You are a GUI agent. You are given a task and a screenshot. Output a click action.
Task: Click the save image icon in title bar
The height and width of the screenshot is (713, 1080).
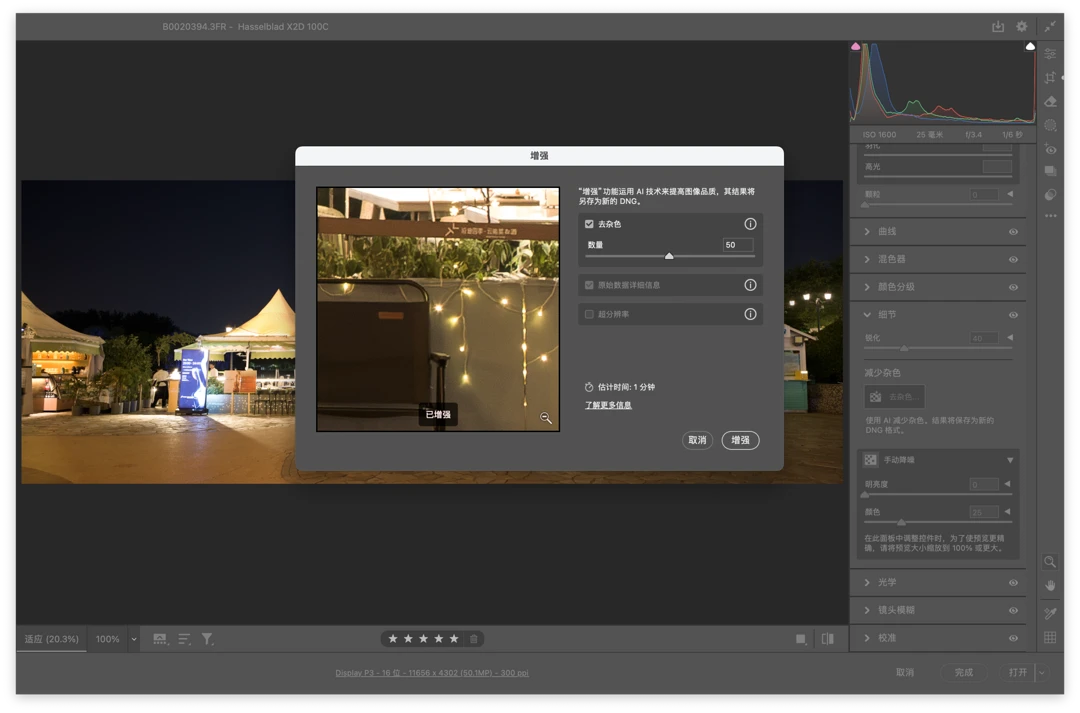(x=997, y=26)
